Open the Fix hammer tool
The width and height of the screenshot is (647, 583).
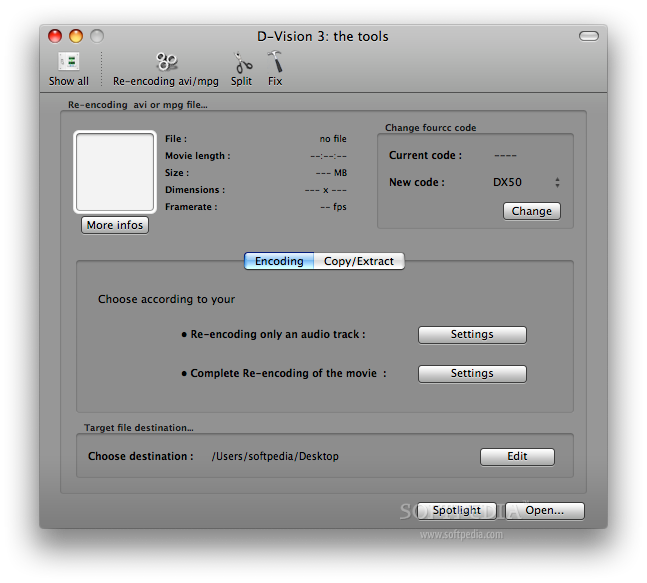(x=275, y=69)
